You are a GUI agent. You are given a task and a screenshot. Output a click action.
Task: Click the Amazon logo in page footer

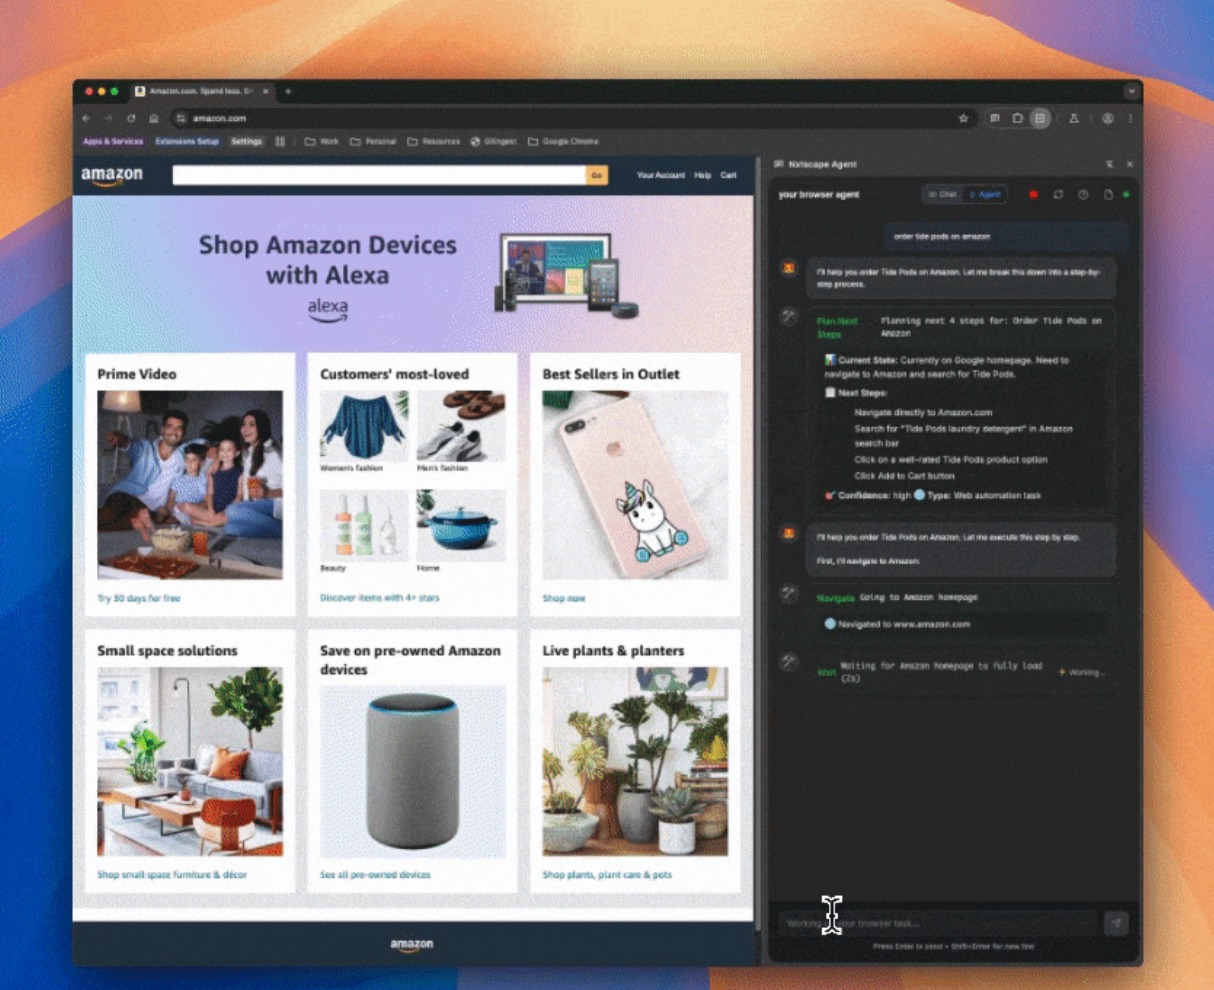[x=412, y=944]
